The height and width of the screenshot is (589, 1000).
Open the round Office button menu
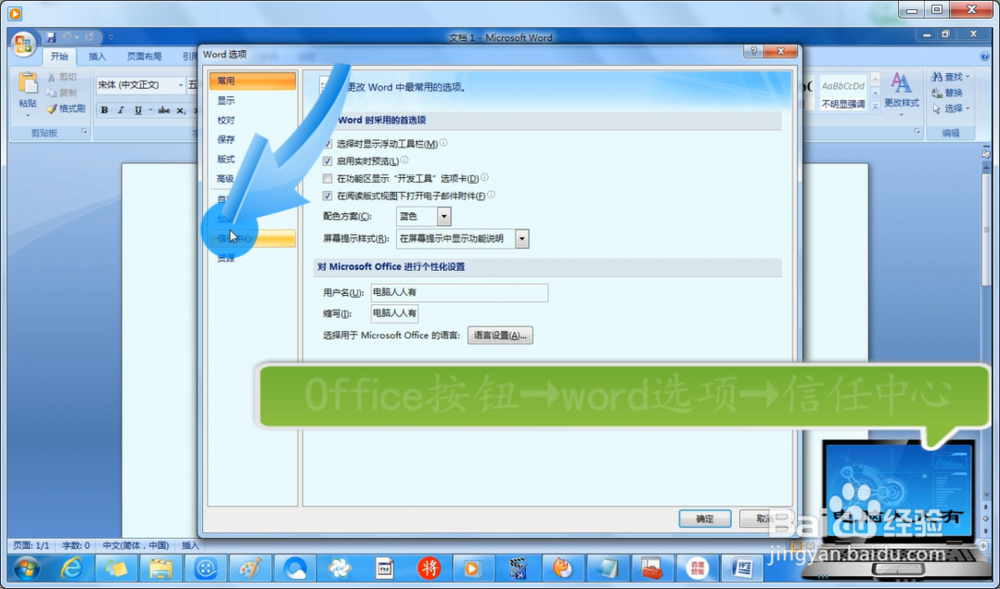point(24,44)
